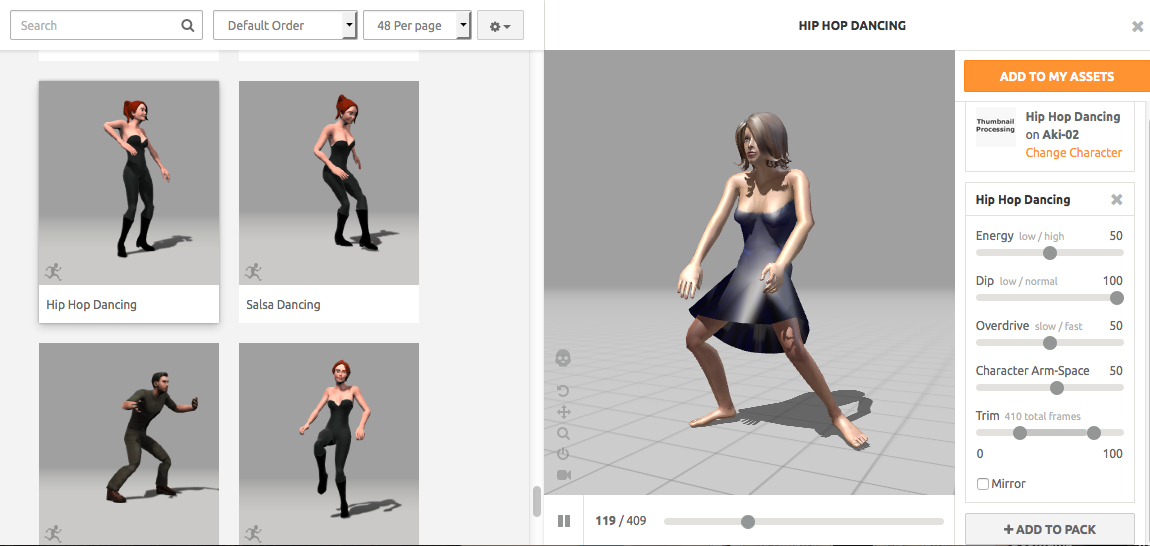Screen dimensions: 1150x546
Task: Click the 410 total frames label
Action: click(x=1042, y=416)
